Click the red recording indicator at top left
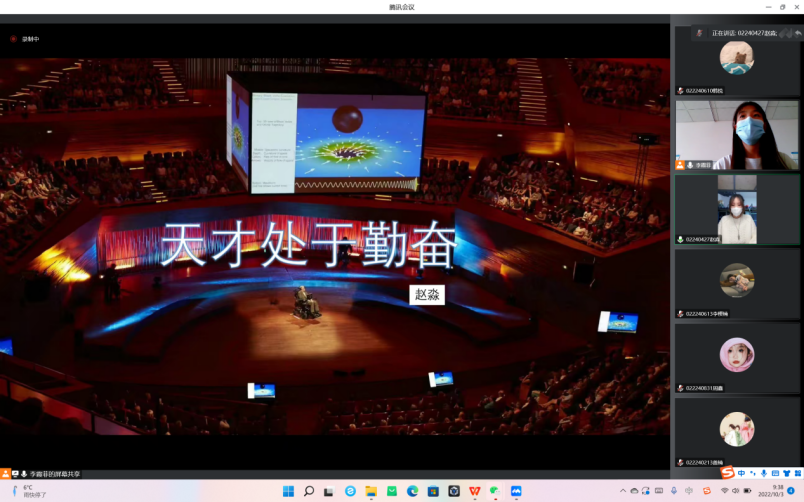The height and width of the screenshot is (502, 804). (x=14, y=39)
